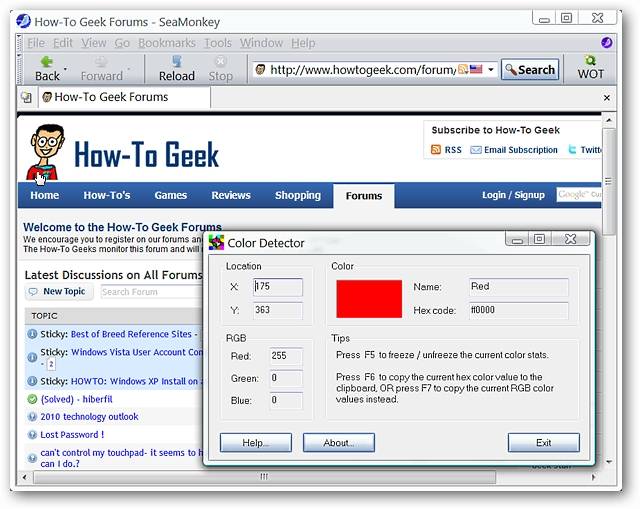Screen dimensions: 640x509
Task: Open the Games site section
Action: coord(170,195)
